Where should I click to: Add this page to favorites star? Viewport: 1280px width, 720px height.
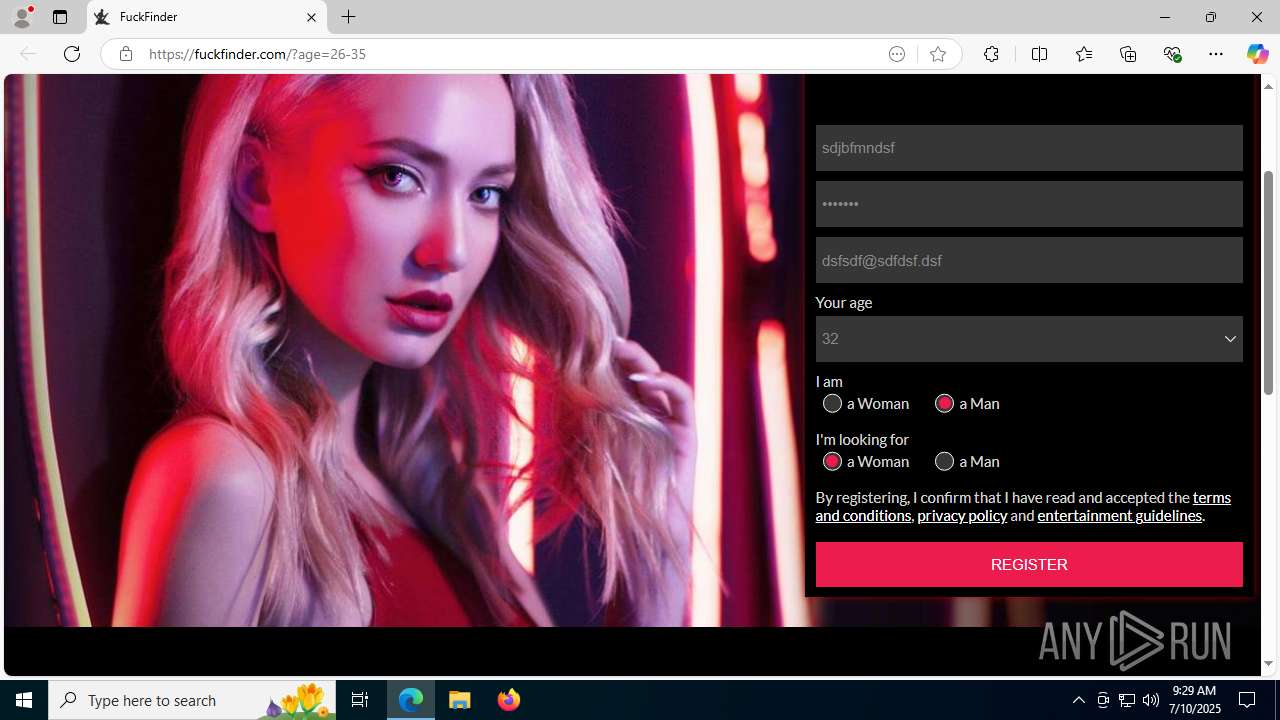pyautogui.click(x=938, y=54)
